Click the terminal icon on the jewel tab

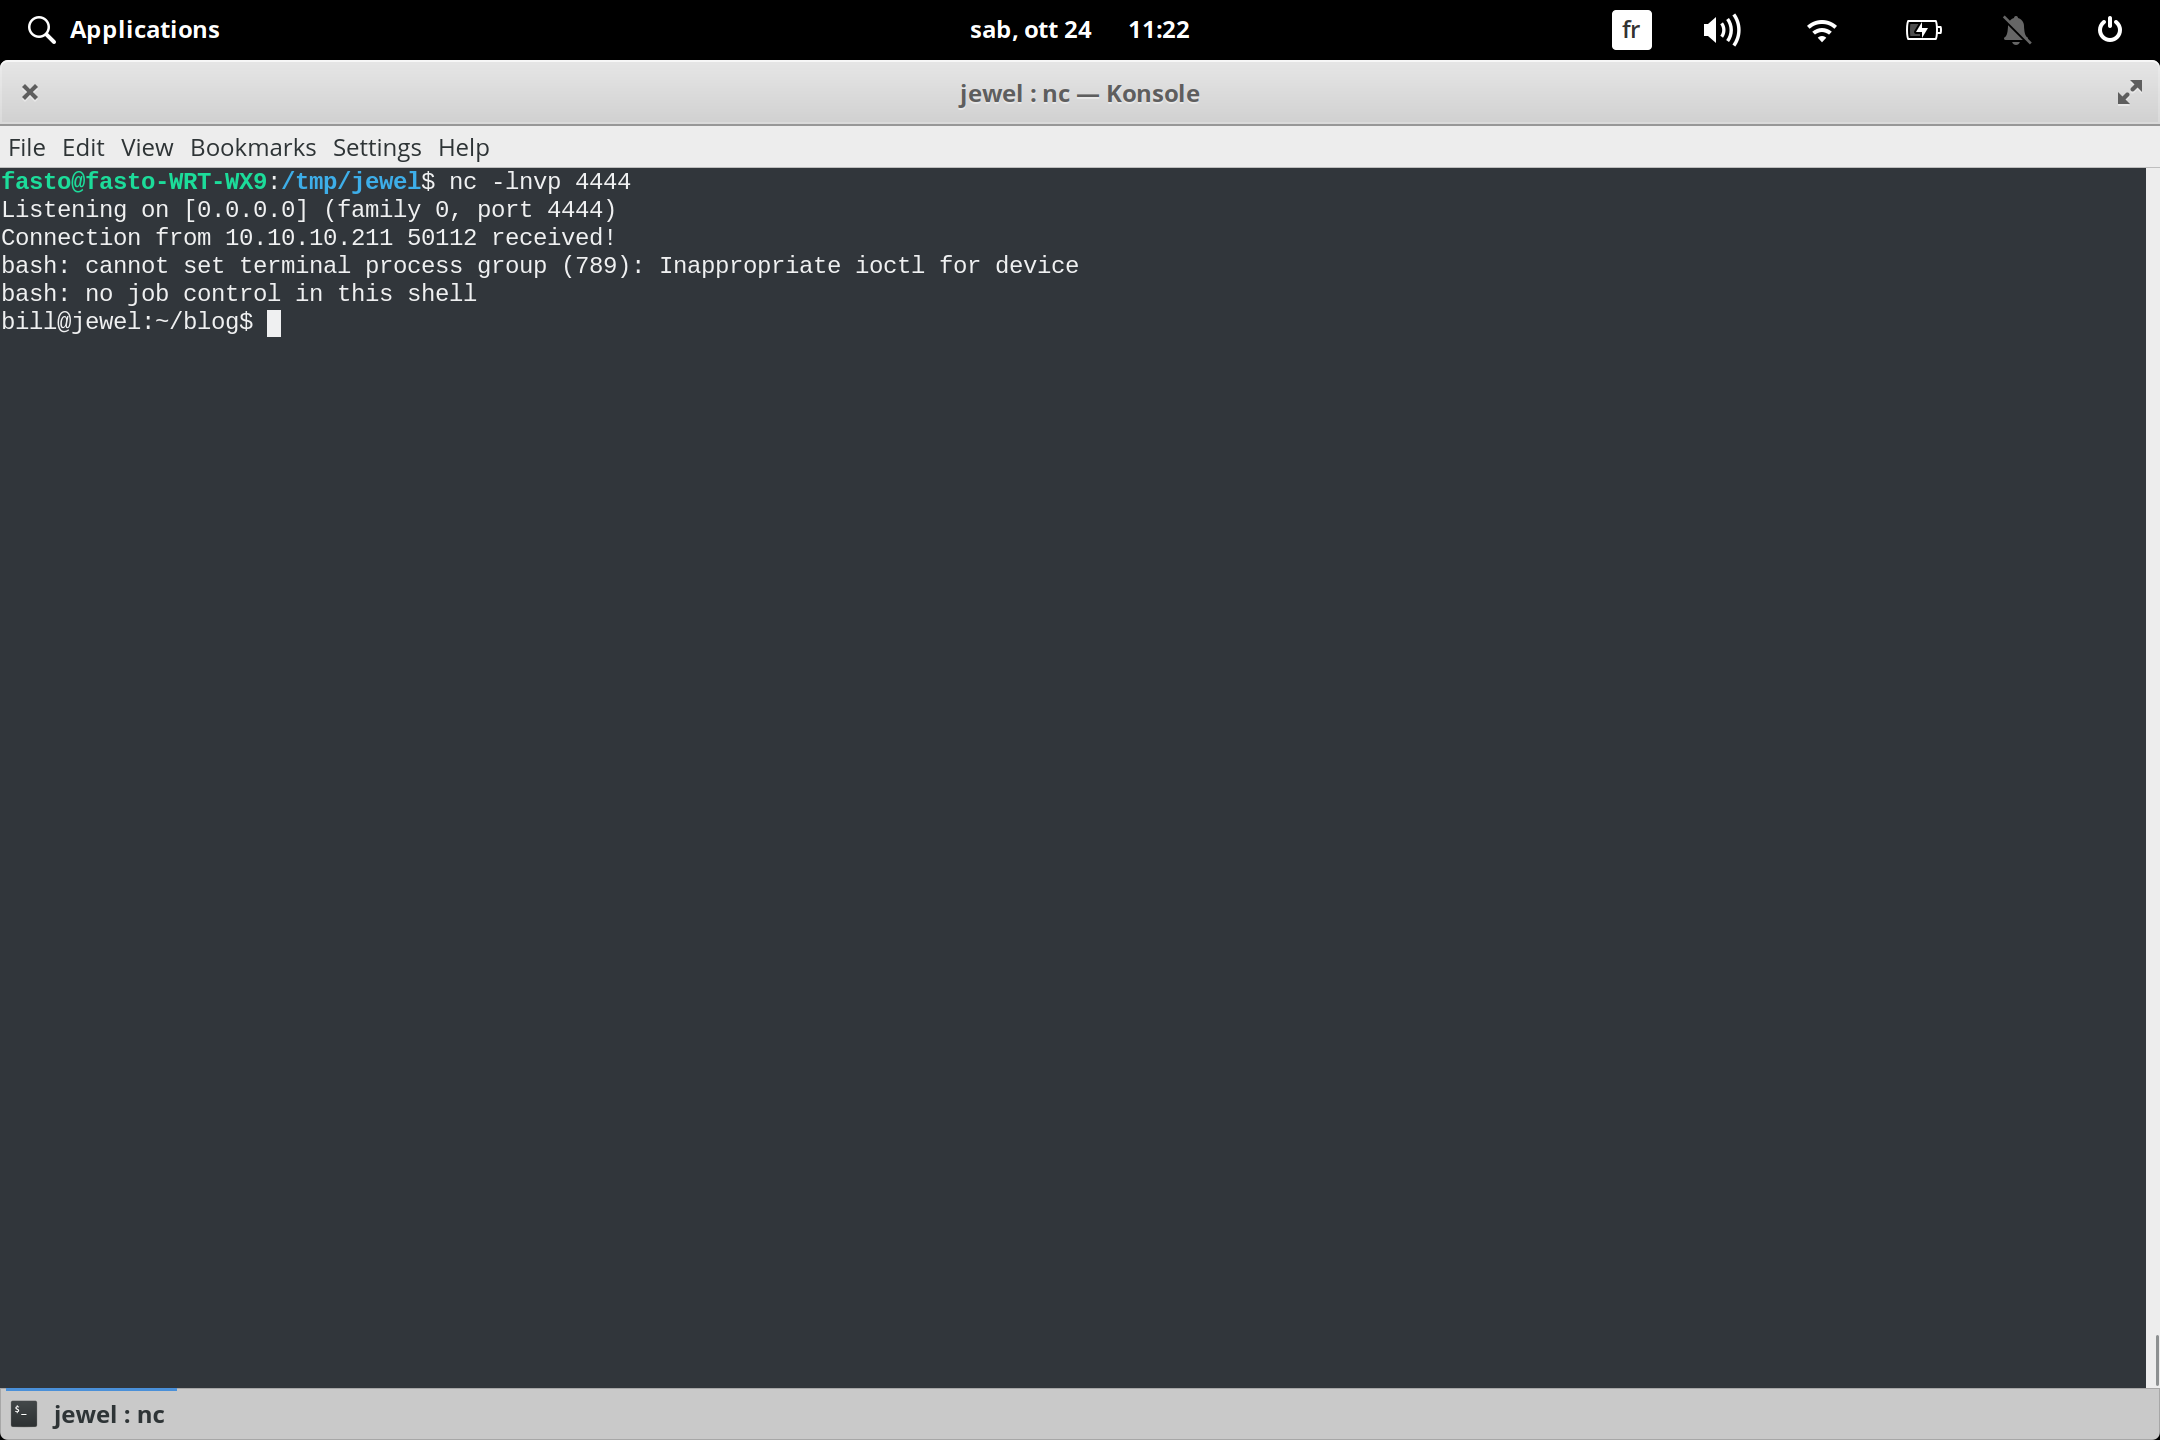(23, 1413)
